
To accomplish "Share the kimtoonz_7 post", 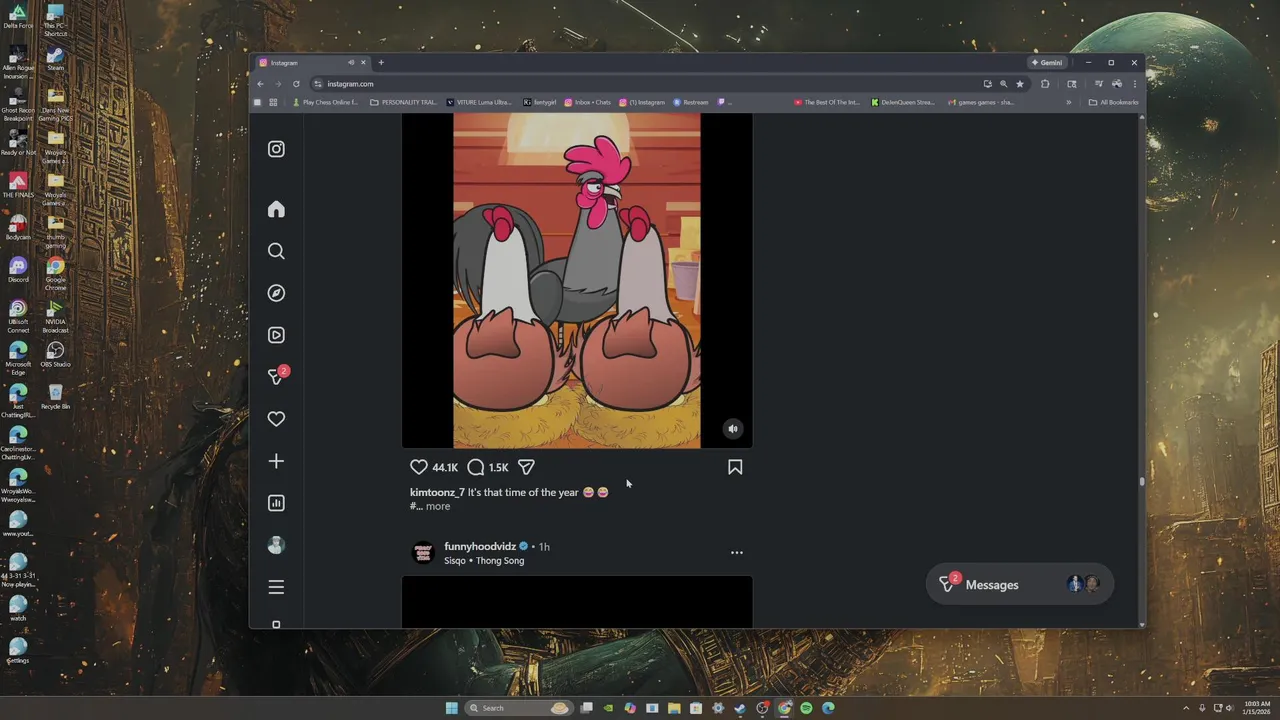I will (x=527, y=467).
